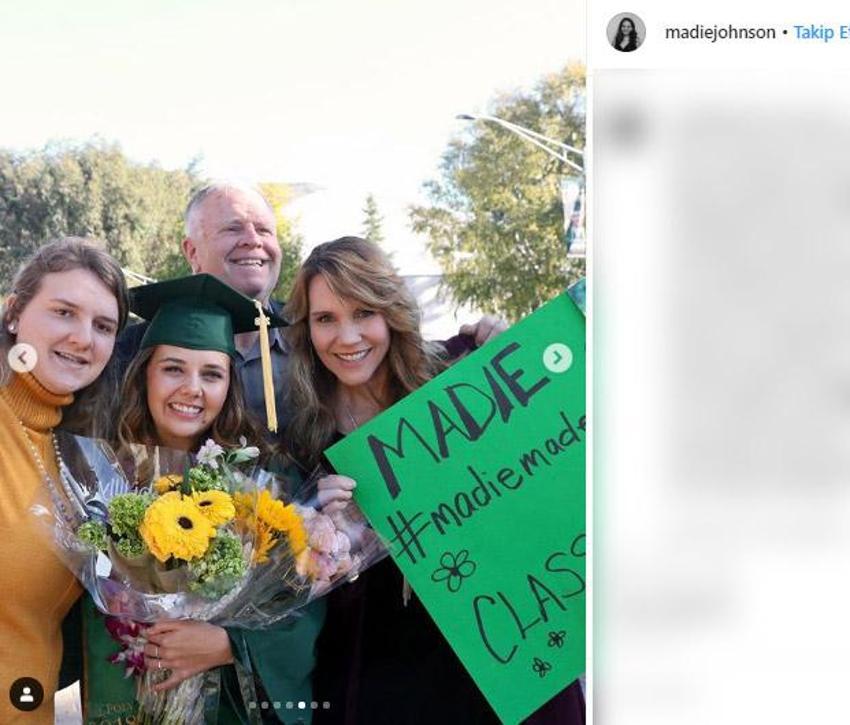Click the blurred avatar in caption panel
Viewport: 850px width, 725px height.
tap(625, 126)
